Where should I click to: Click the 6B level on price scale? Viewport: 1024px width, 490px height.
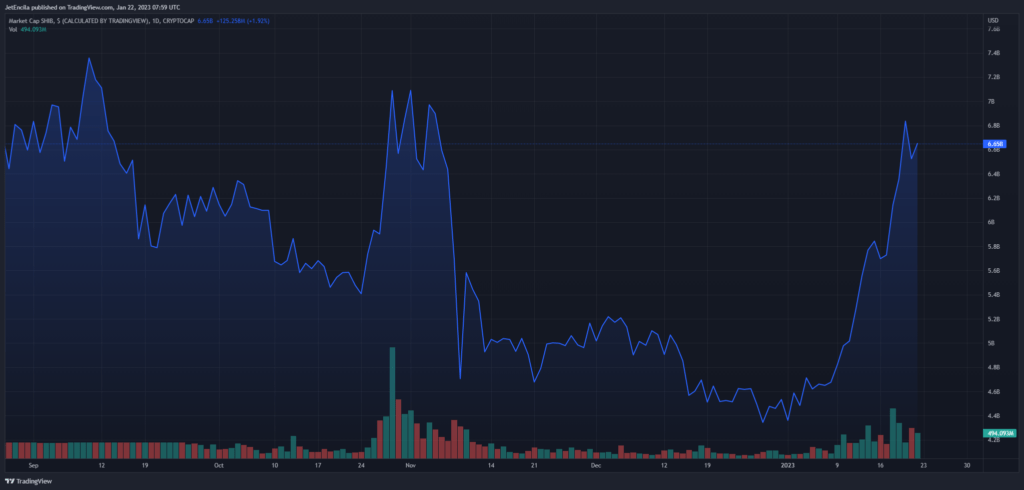click(992, 222)
